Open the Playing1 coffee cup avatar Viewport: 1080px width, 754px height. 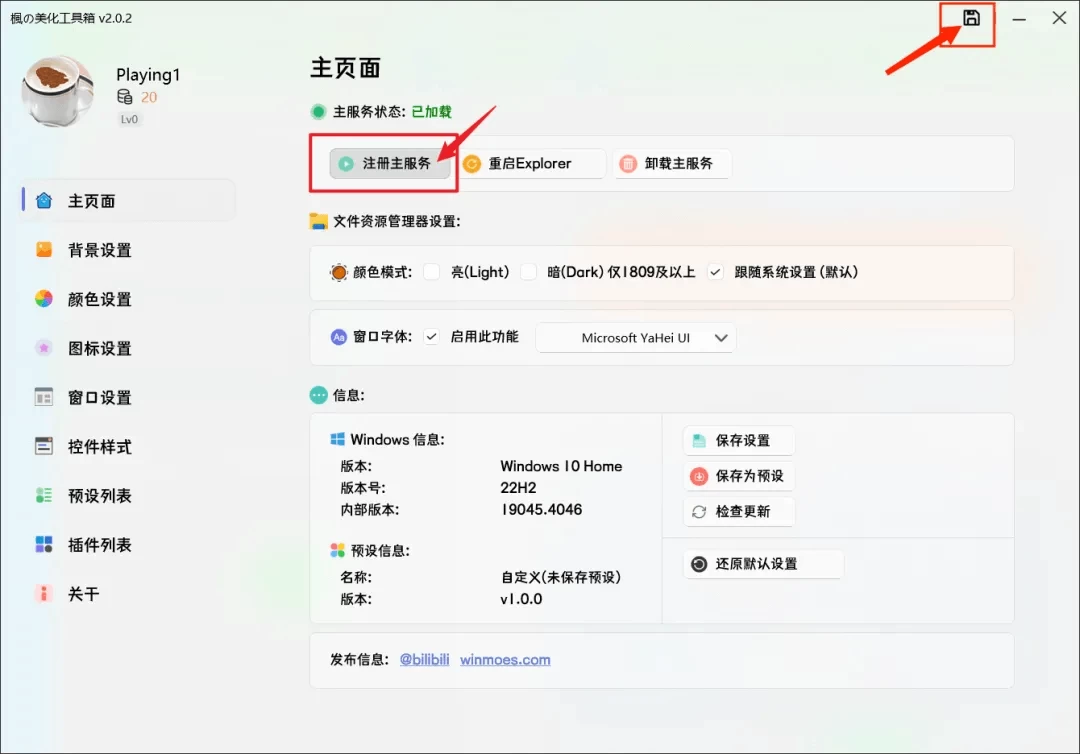click(58, 92)
